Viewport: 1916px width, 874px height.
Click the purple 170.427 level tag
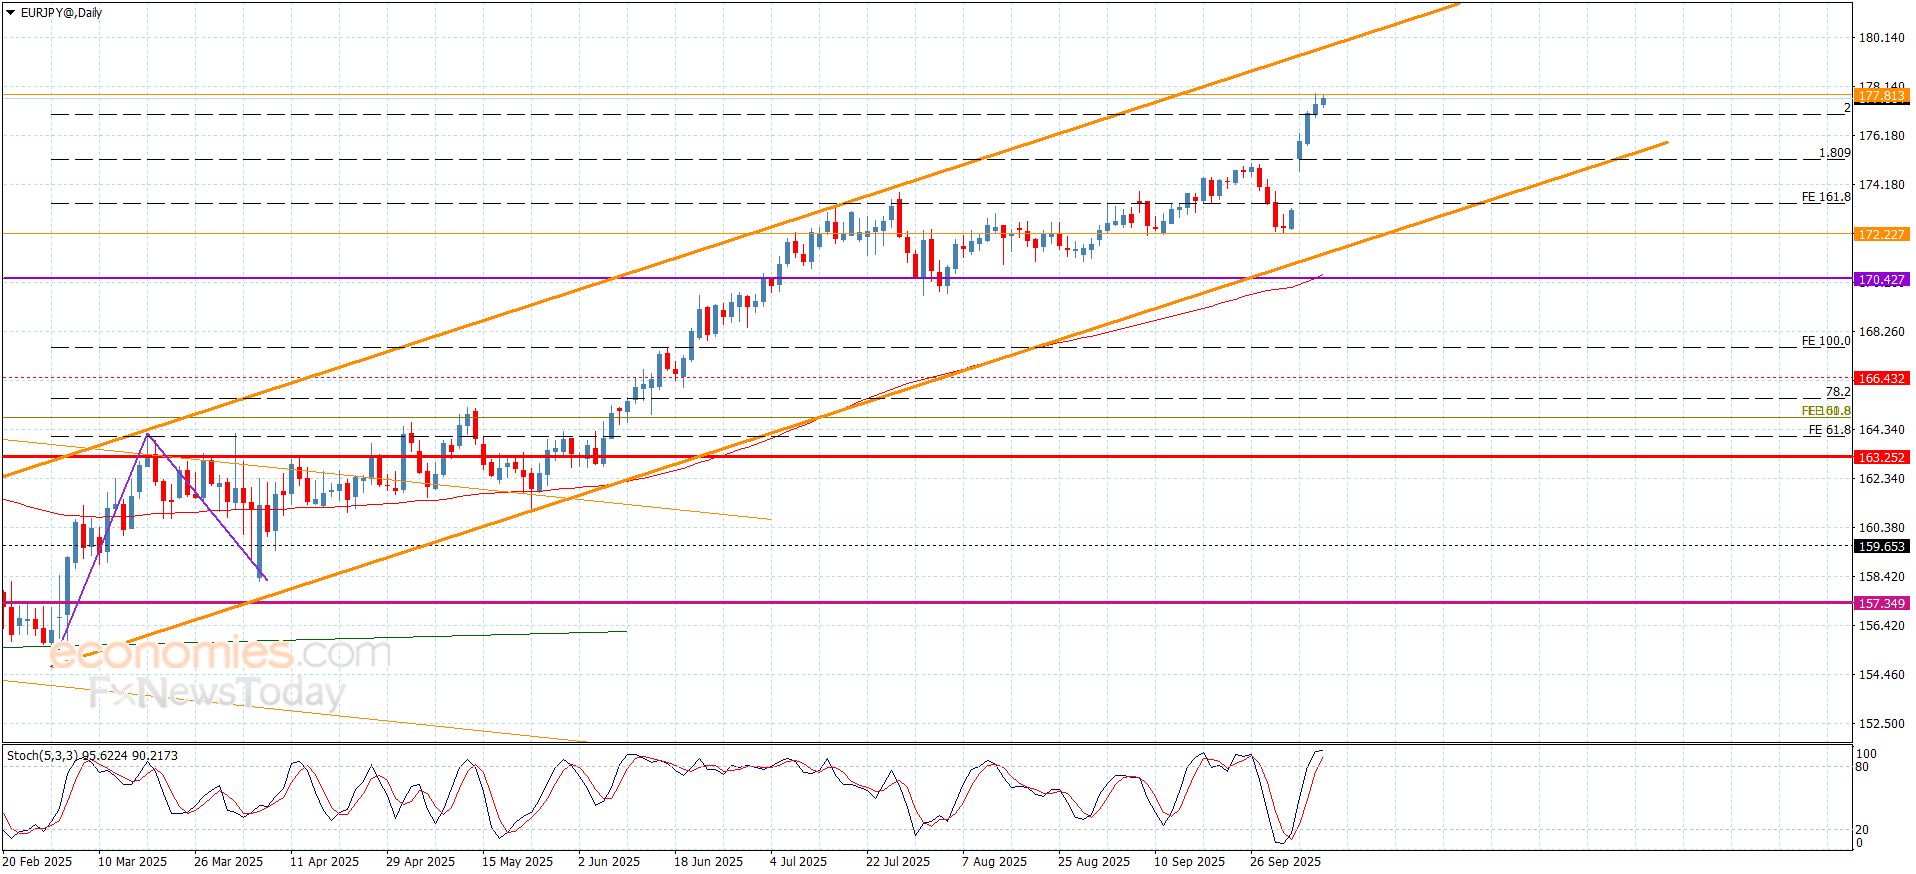(x=1881, y=280)
